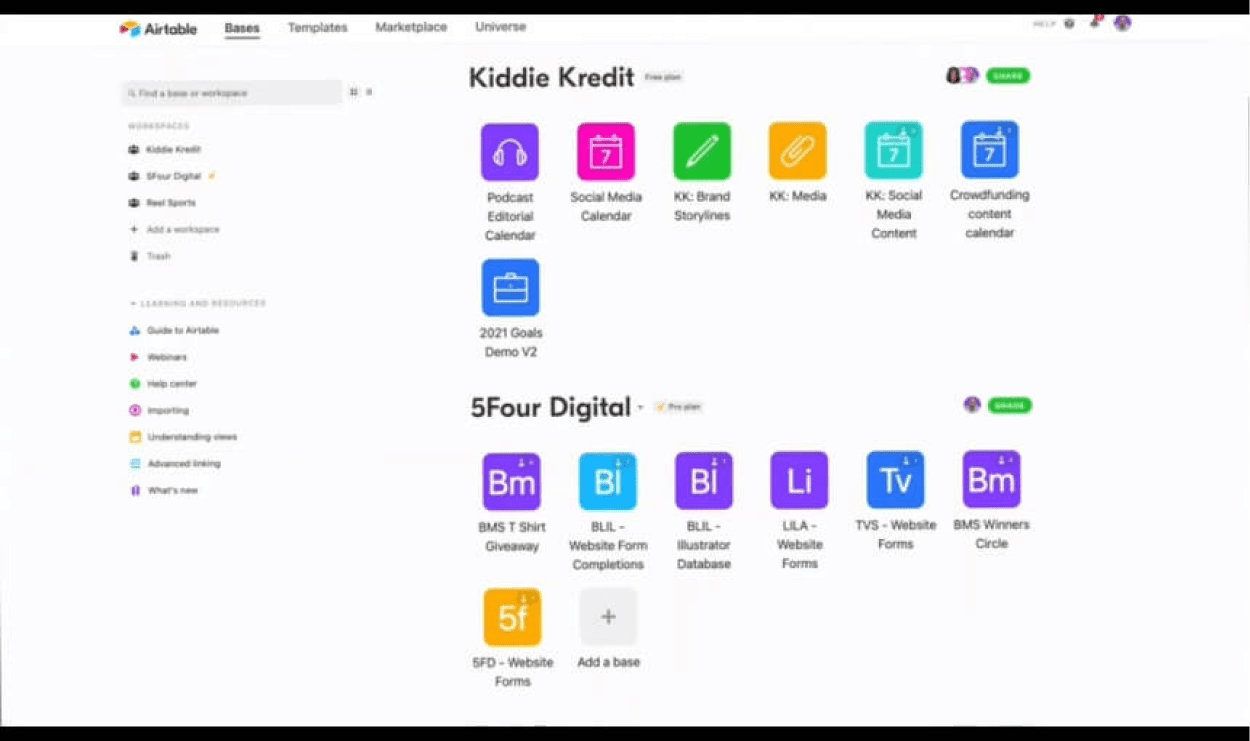The image size is (1250, 741).
Task: Open the KK: Media paperclip base
Action: tap(797, 152)
